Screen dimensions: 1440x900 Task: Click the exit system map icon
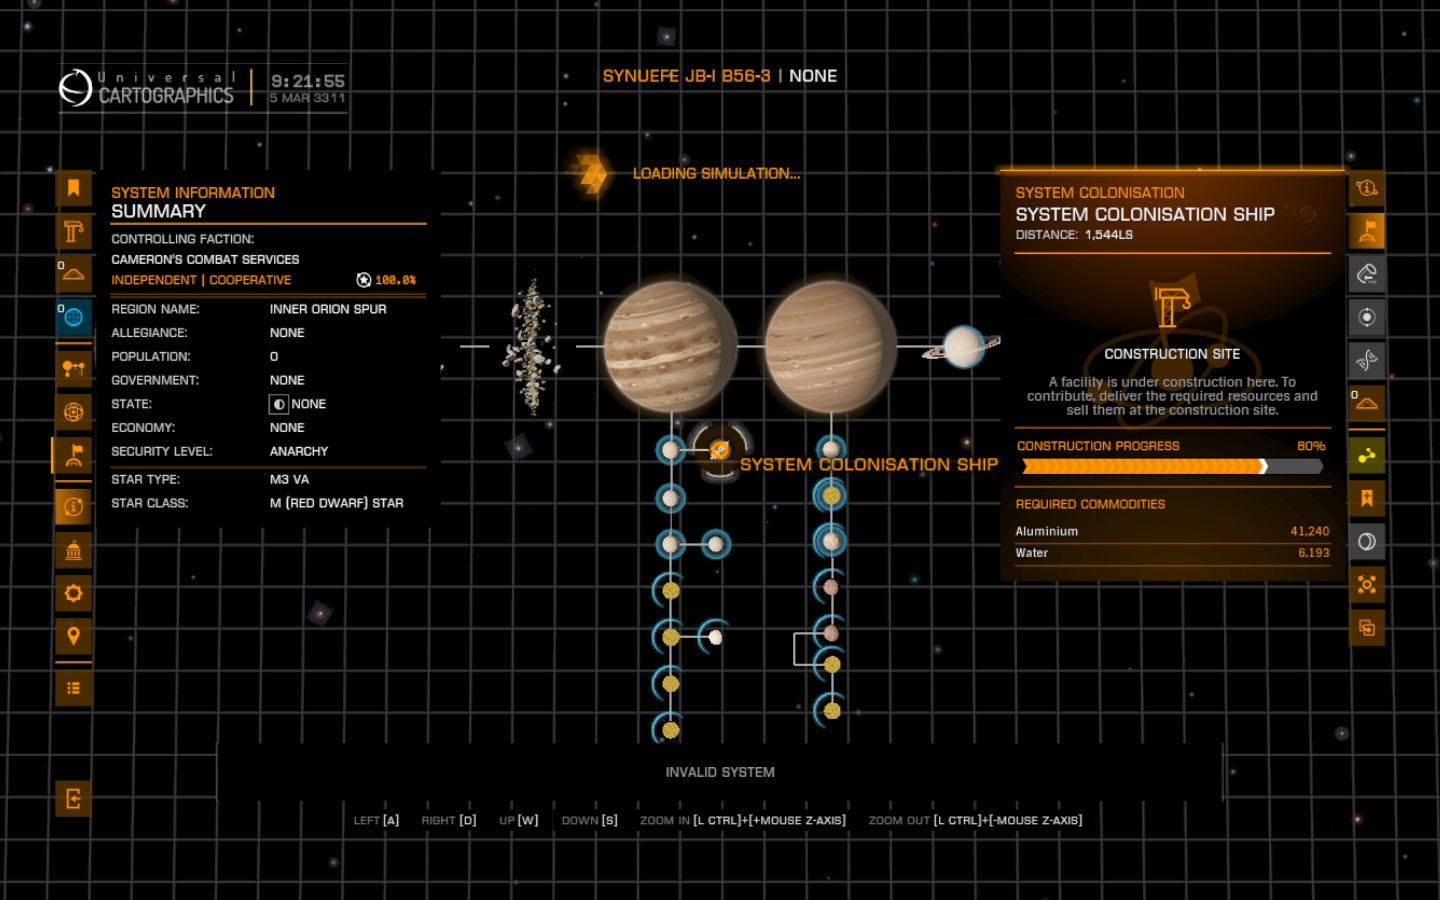73,799
